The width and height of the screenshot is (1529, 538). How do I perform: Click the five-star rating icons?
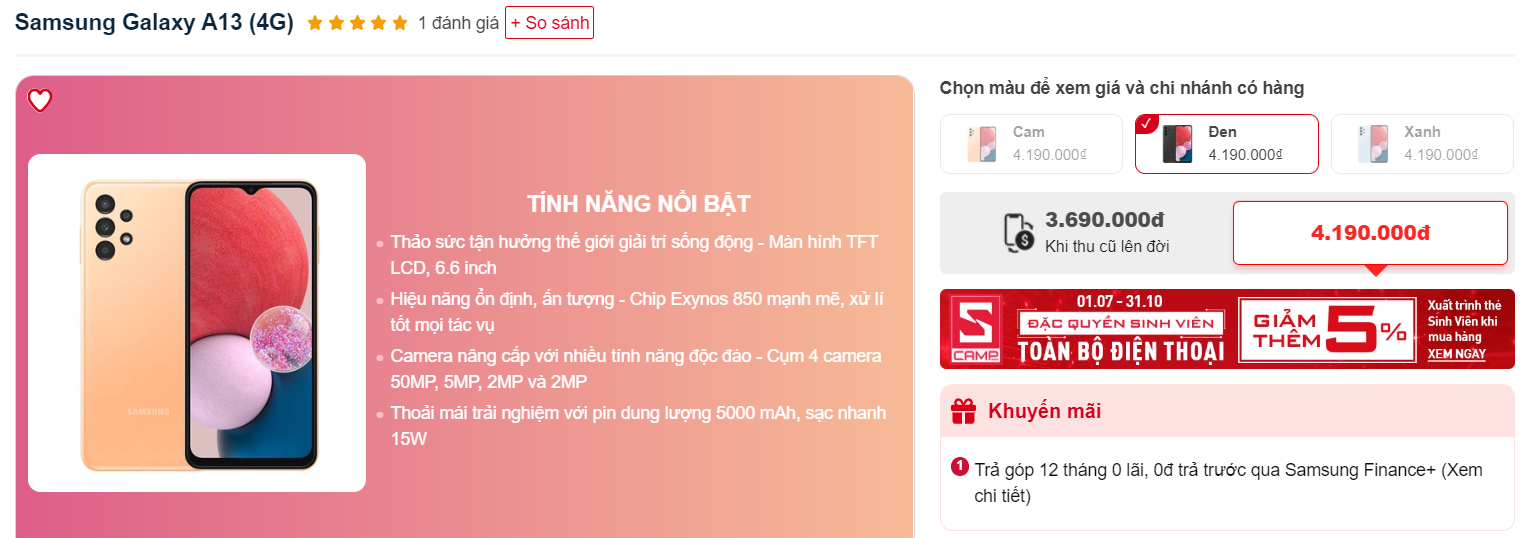[x=357, y=23]
